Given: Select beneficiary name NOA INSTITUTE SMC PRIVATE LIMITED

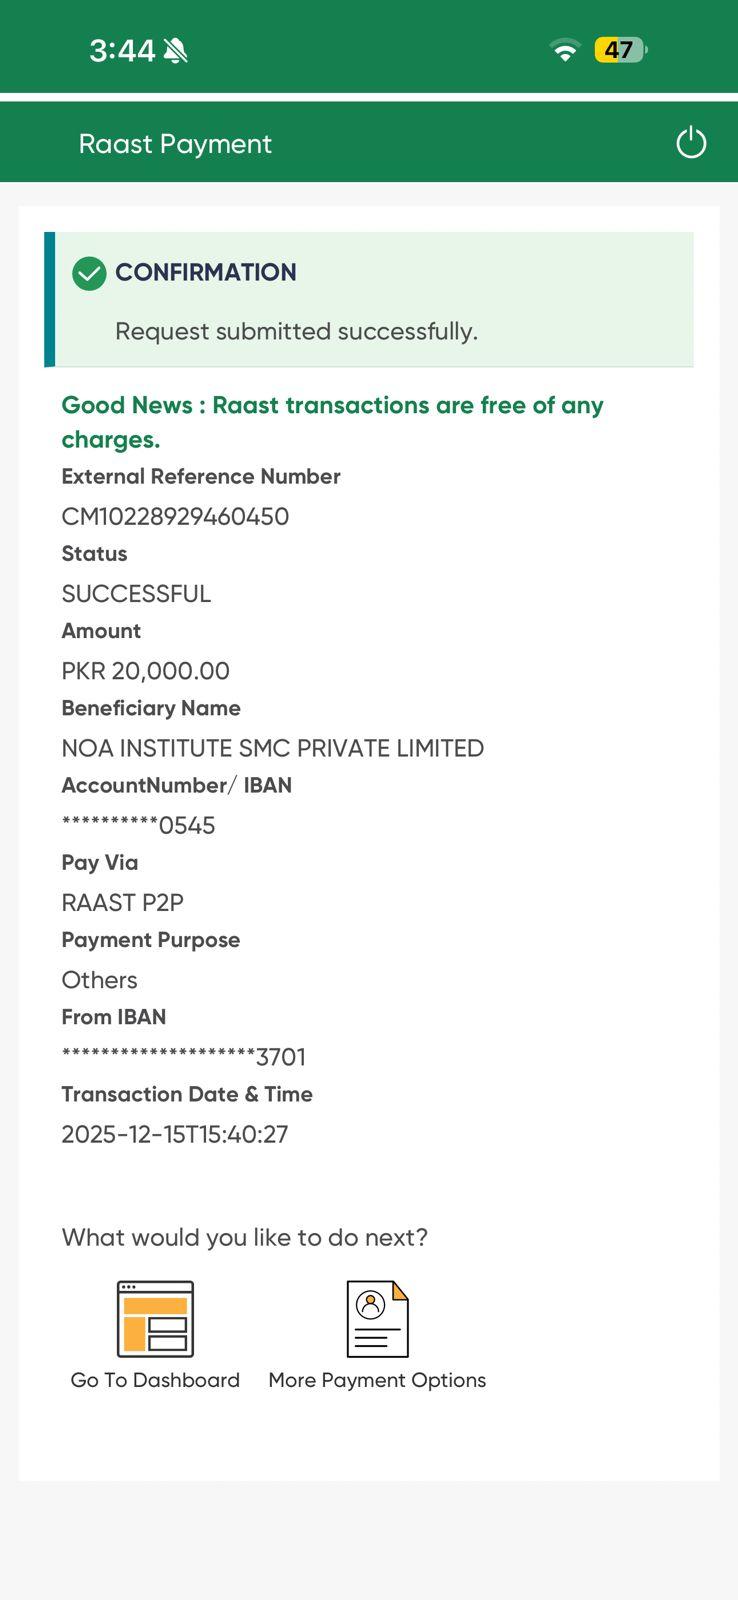Looking at the screenshot, I should pos(272,748).
